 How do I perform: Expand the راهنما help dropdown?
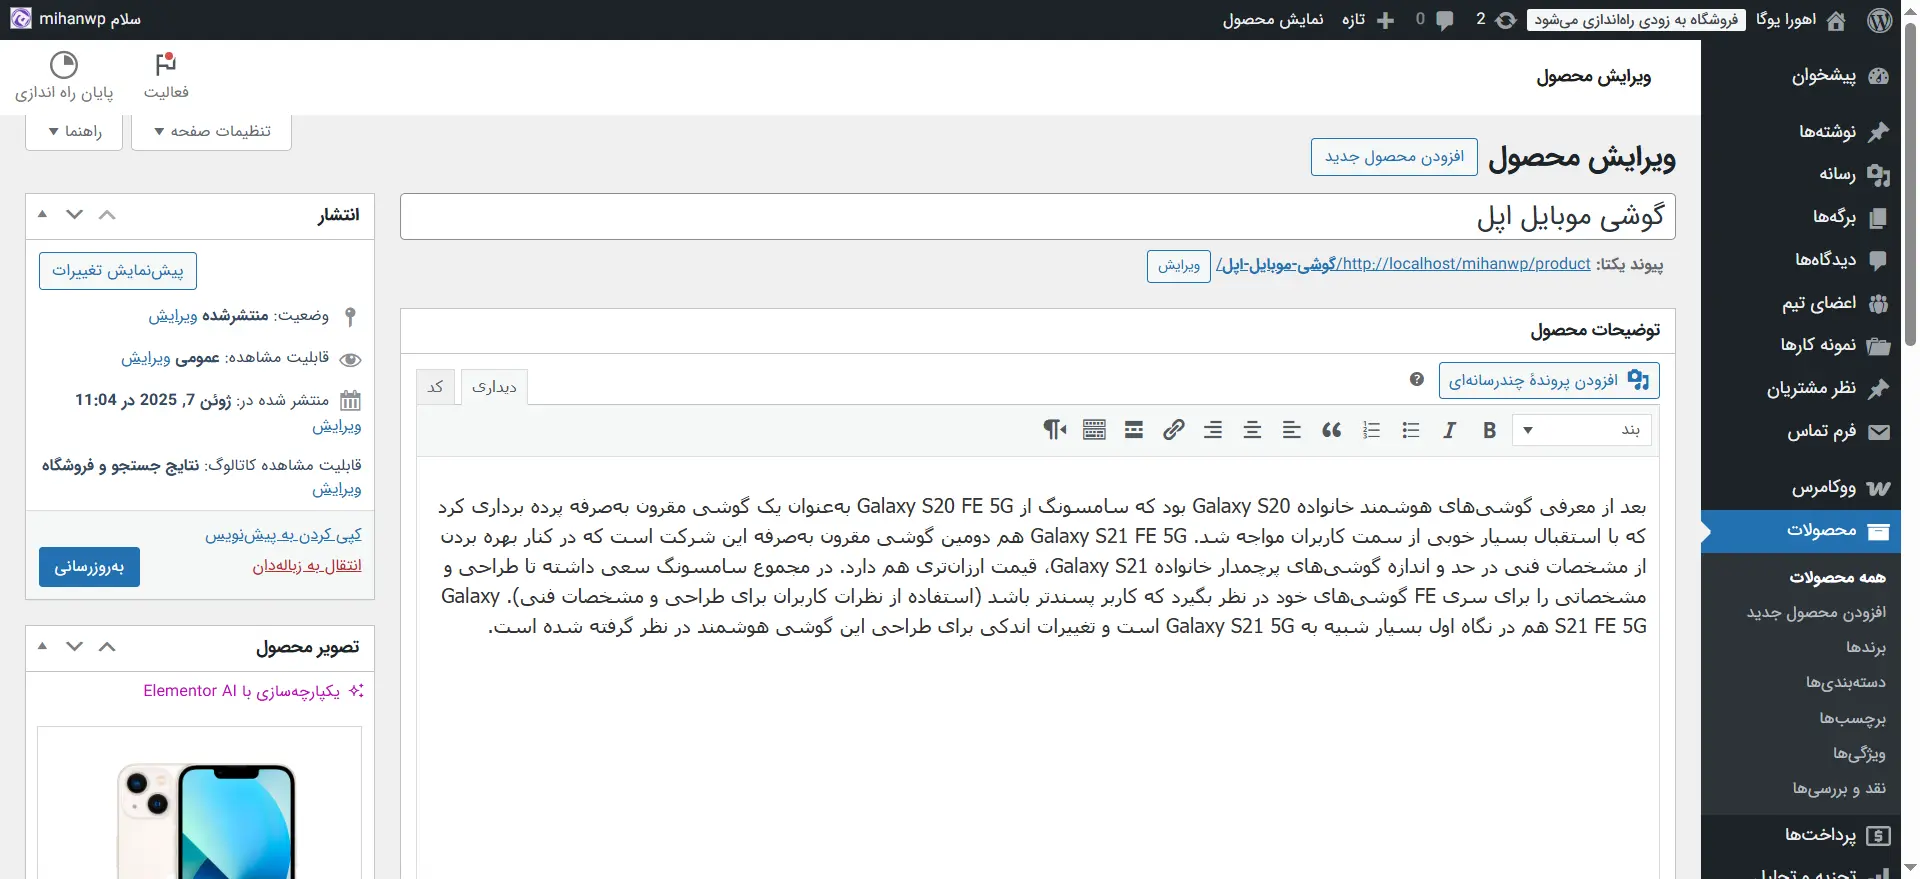74,131
